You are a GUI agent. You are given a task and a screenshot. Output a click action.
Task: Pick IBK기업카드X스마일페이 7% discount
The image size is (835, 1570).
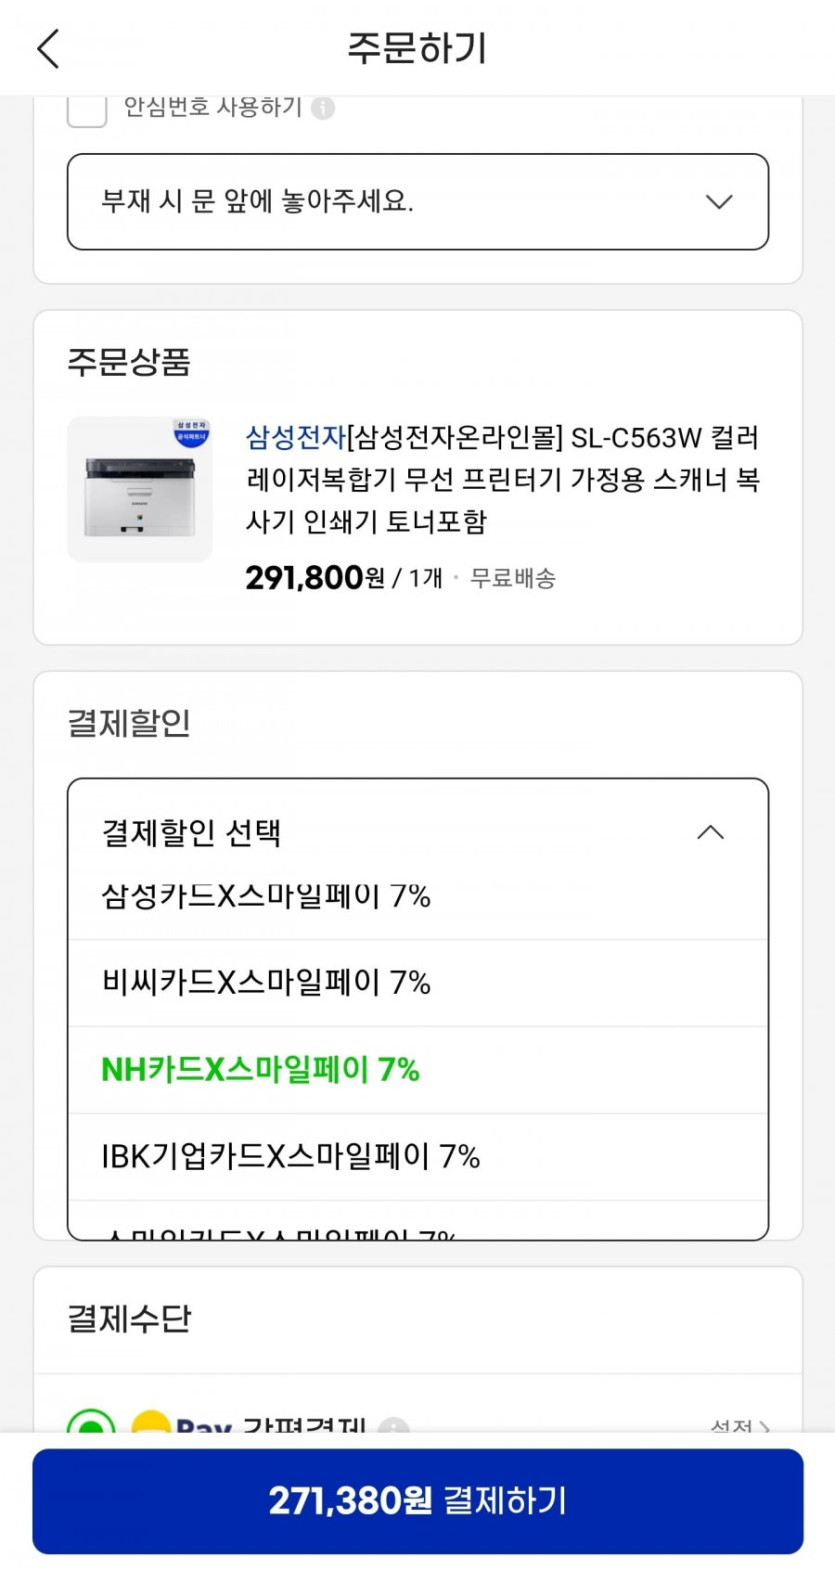tap(291, 1157)
